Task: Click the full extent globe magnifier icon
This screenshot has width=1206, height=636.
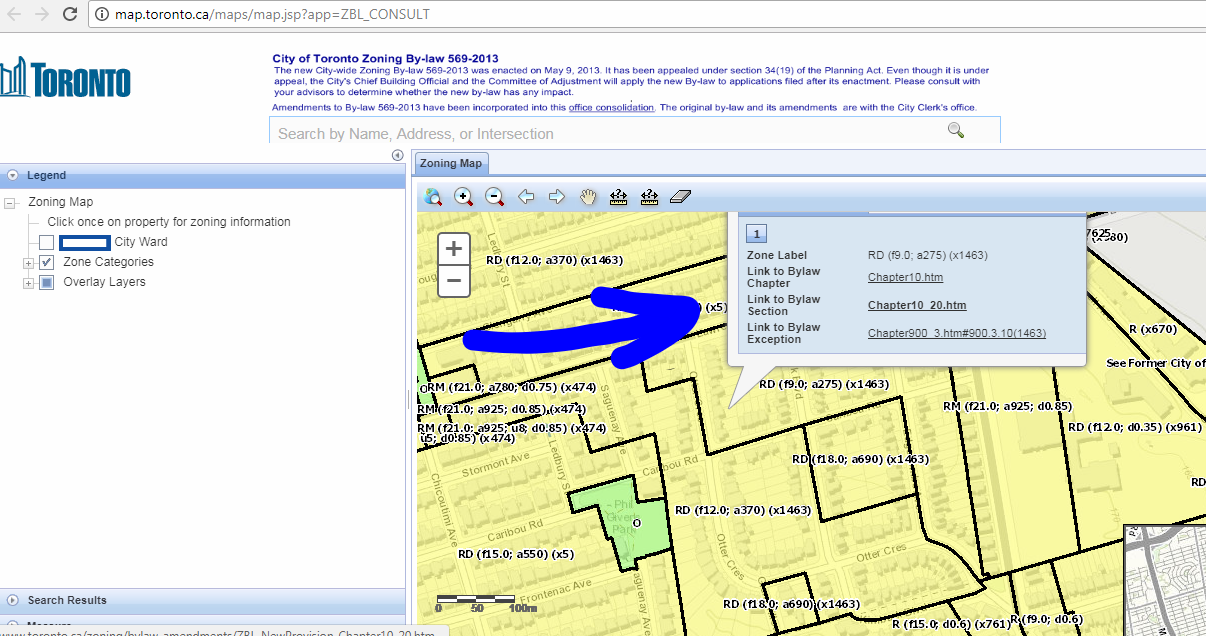Action: click(433, 197)
